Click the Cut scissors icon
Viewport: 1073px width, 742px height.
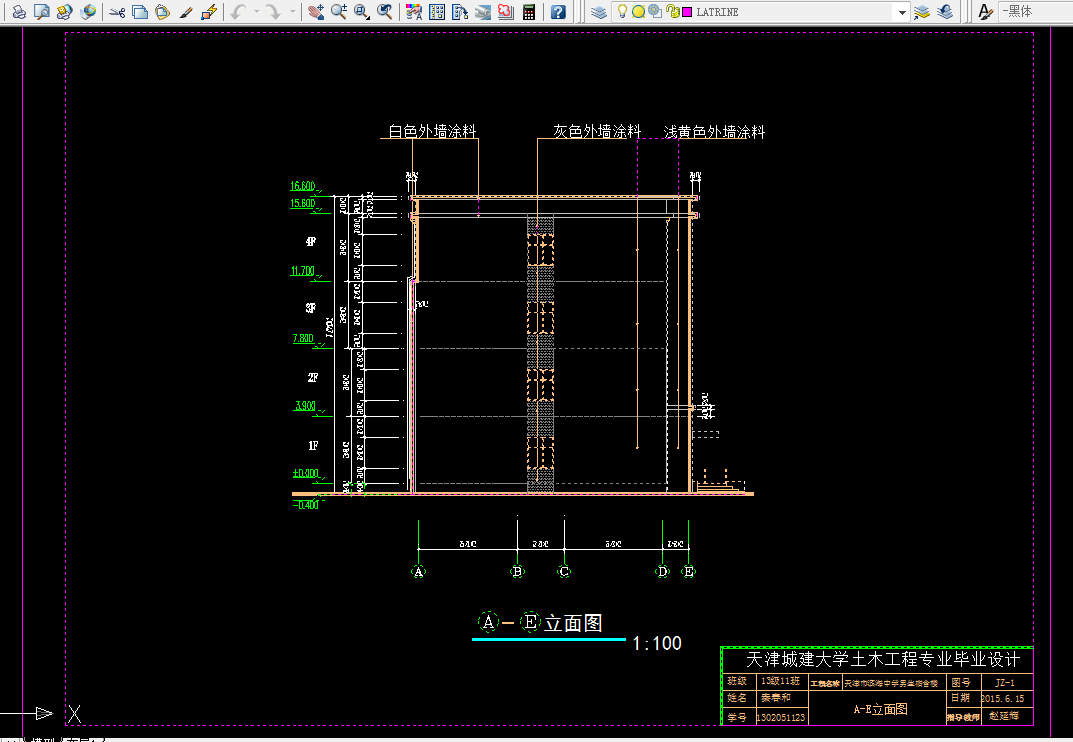(117, 12)
